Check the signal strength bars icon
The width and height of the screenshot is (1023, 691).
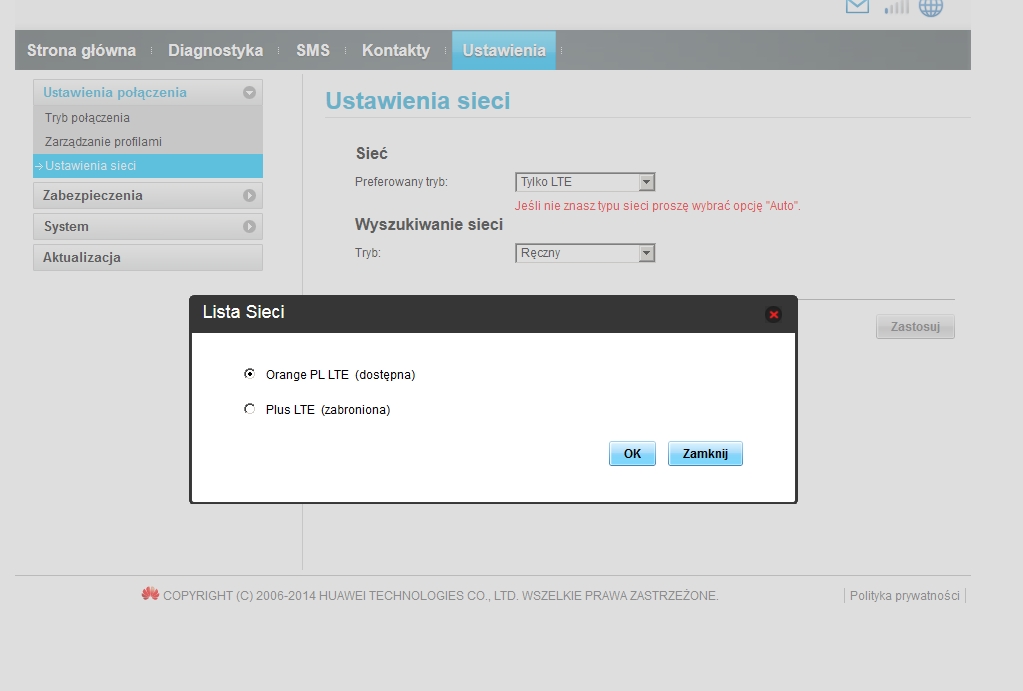click(896, 7)
